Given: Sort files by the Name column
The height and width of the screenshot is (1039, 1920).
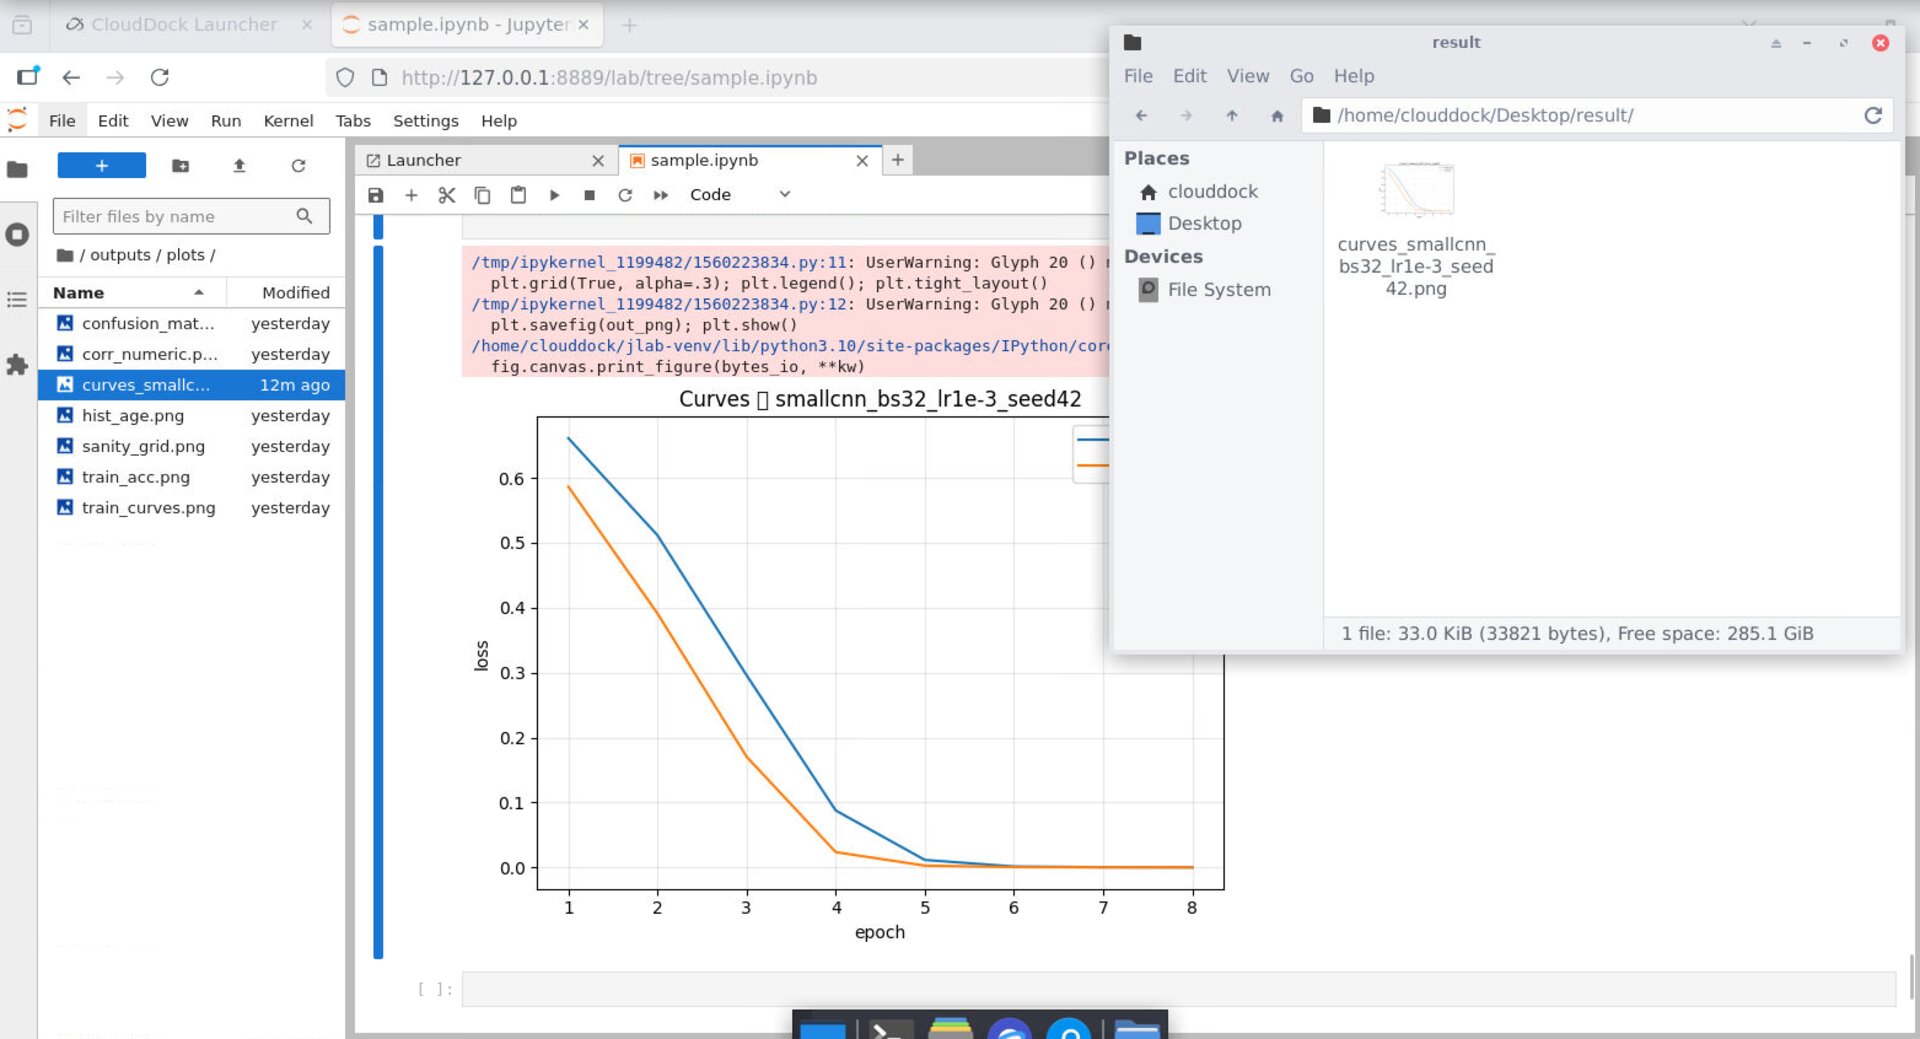Looking at the screenshot, I should (x=79, y=292).
